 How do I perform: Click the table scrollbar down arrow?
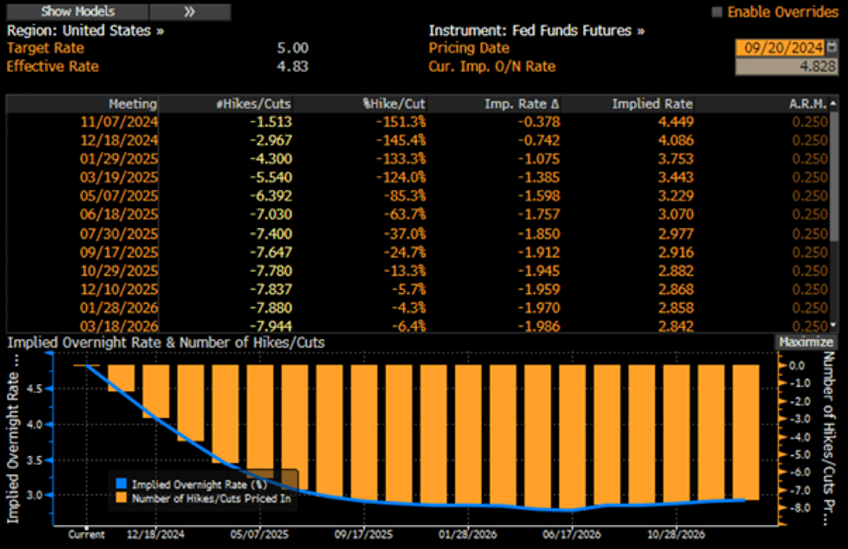tap(833, 325)
